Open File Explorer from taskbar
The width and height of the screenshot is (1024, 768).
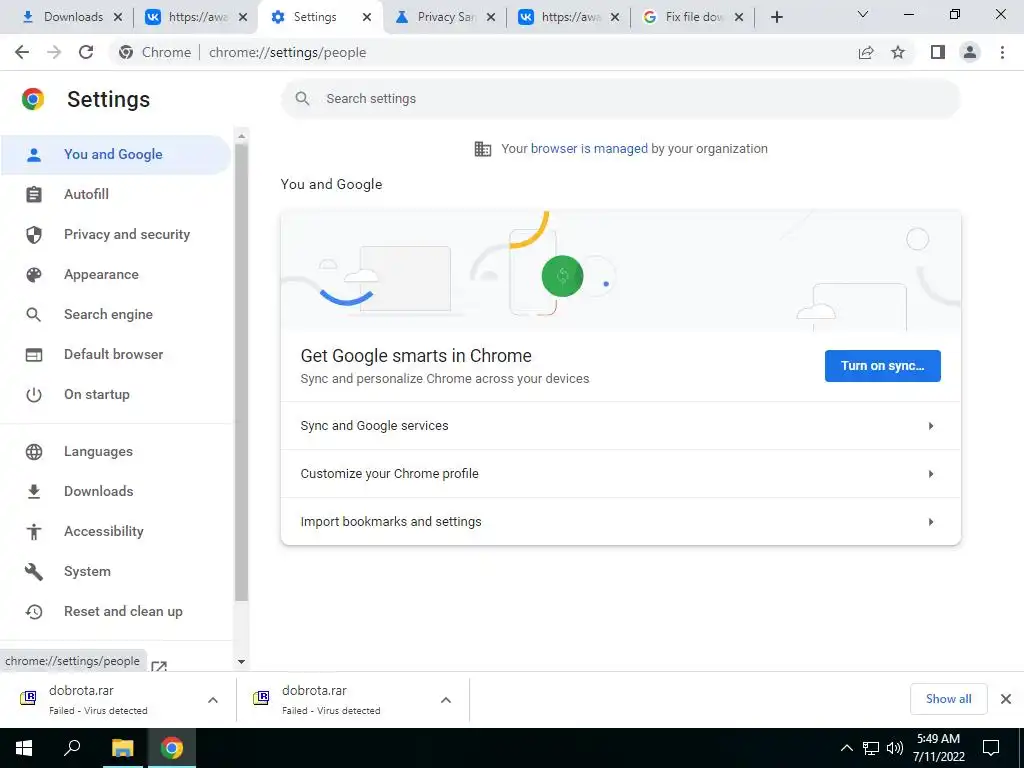pos(122,748)
